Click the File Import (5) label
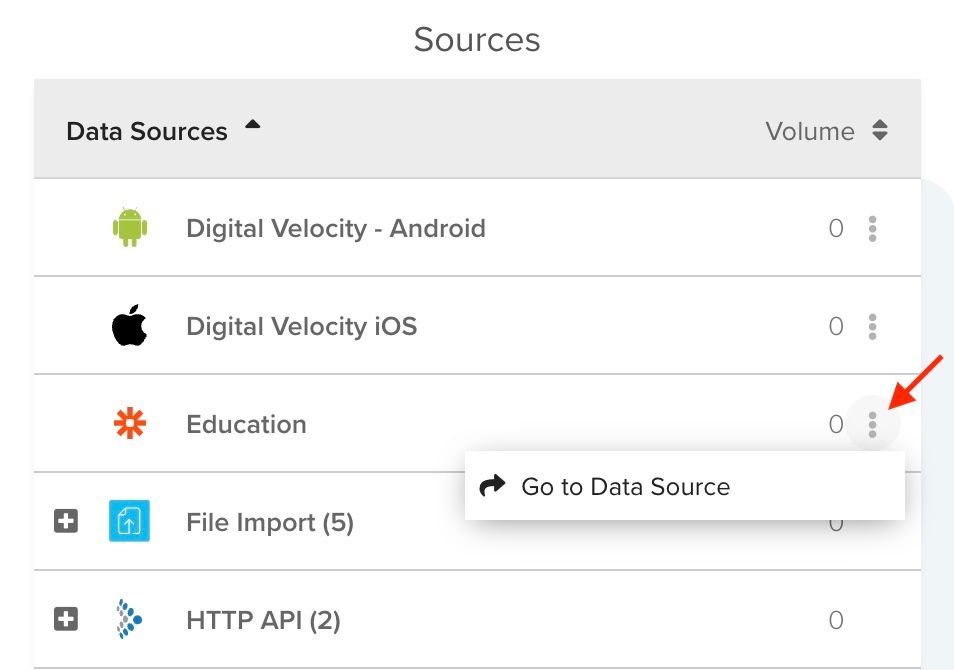This screenshot has width=954, height=670. pyautogui.click(x=269, y=522)
